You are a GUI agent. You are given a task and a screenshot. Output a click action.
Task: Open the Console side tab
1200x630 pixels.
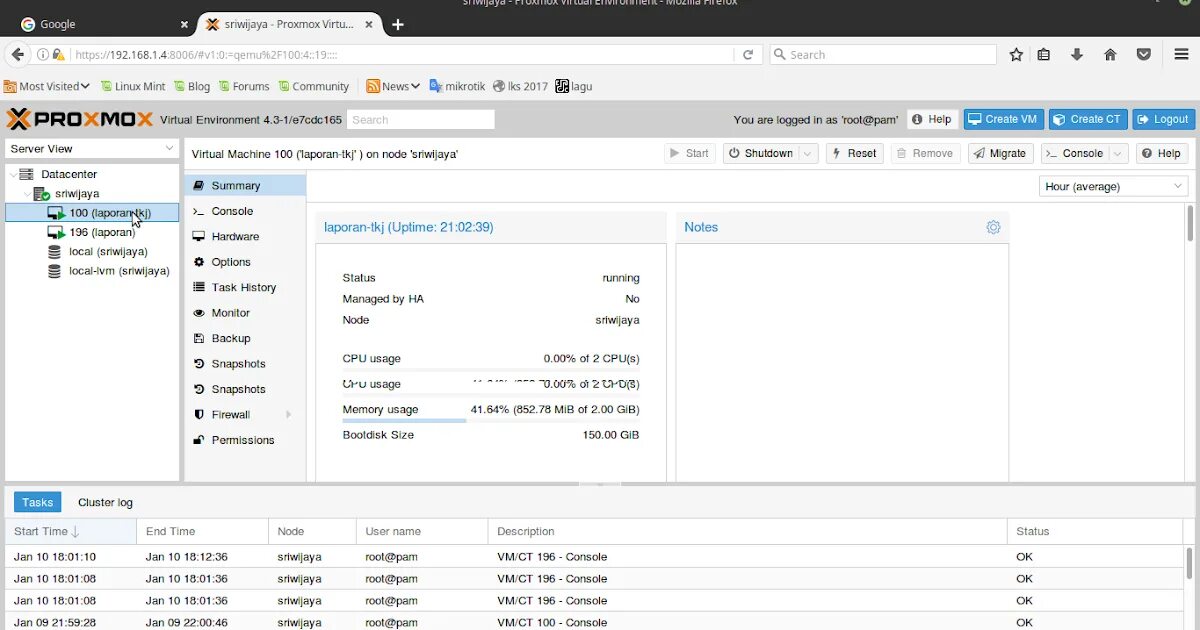pos(245,211)
